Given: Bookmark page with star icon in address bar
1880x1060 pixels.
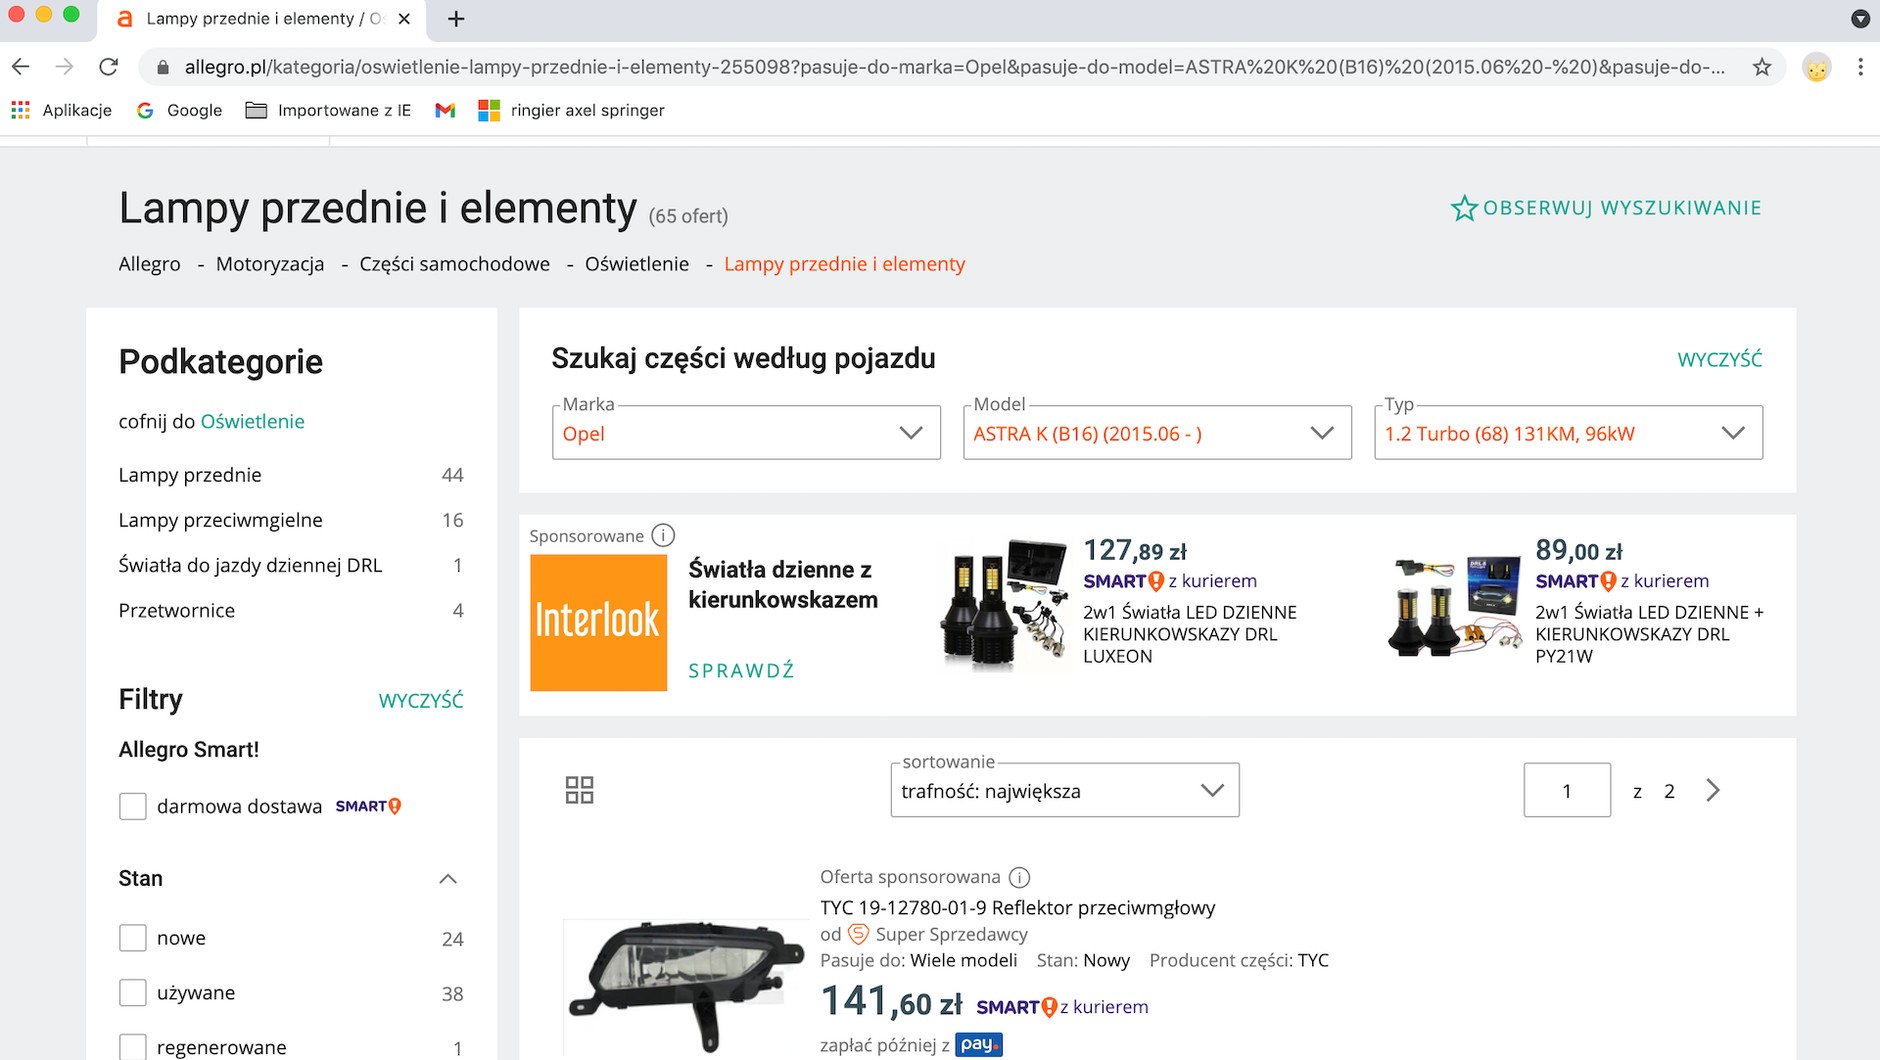Looking at the screenshot, I should [1762, 67].
